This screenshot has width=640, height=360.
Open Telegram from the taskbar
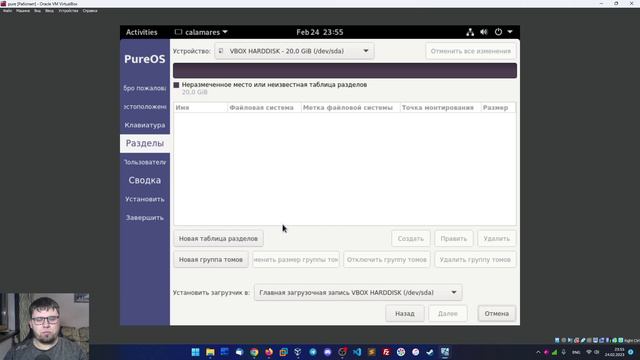coord(313,352)
